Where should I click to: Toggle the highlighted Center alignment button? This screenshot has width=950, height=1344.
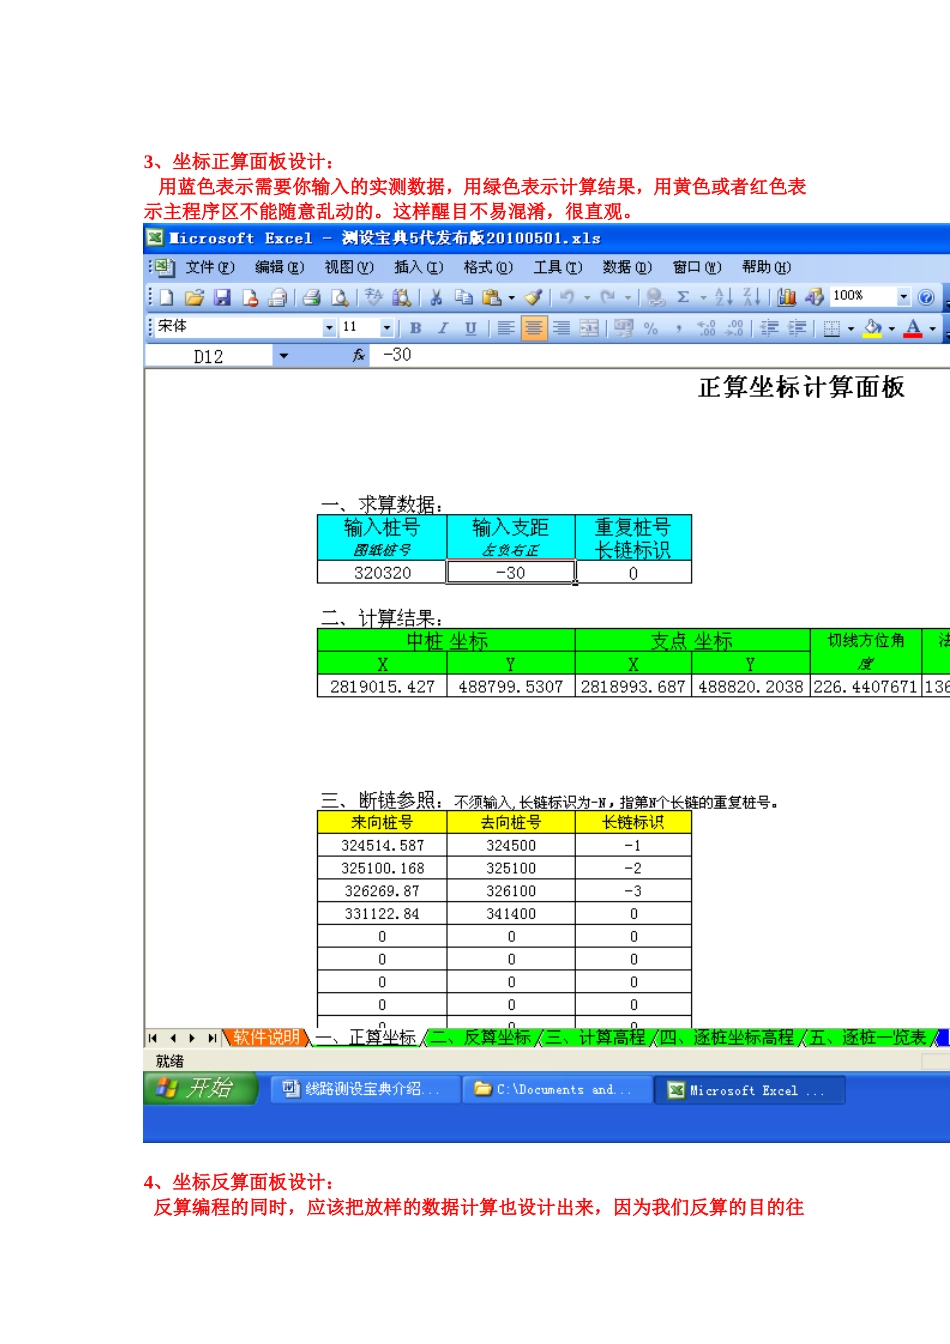point(534,328)
